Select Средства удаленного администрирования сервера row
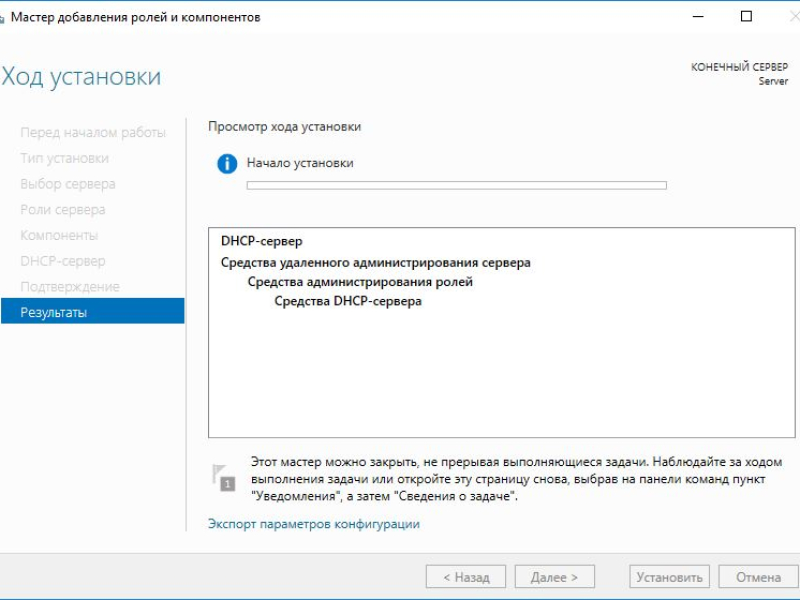The image size is (800, 600). tap(376, 263)
